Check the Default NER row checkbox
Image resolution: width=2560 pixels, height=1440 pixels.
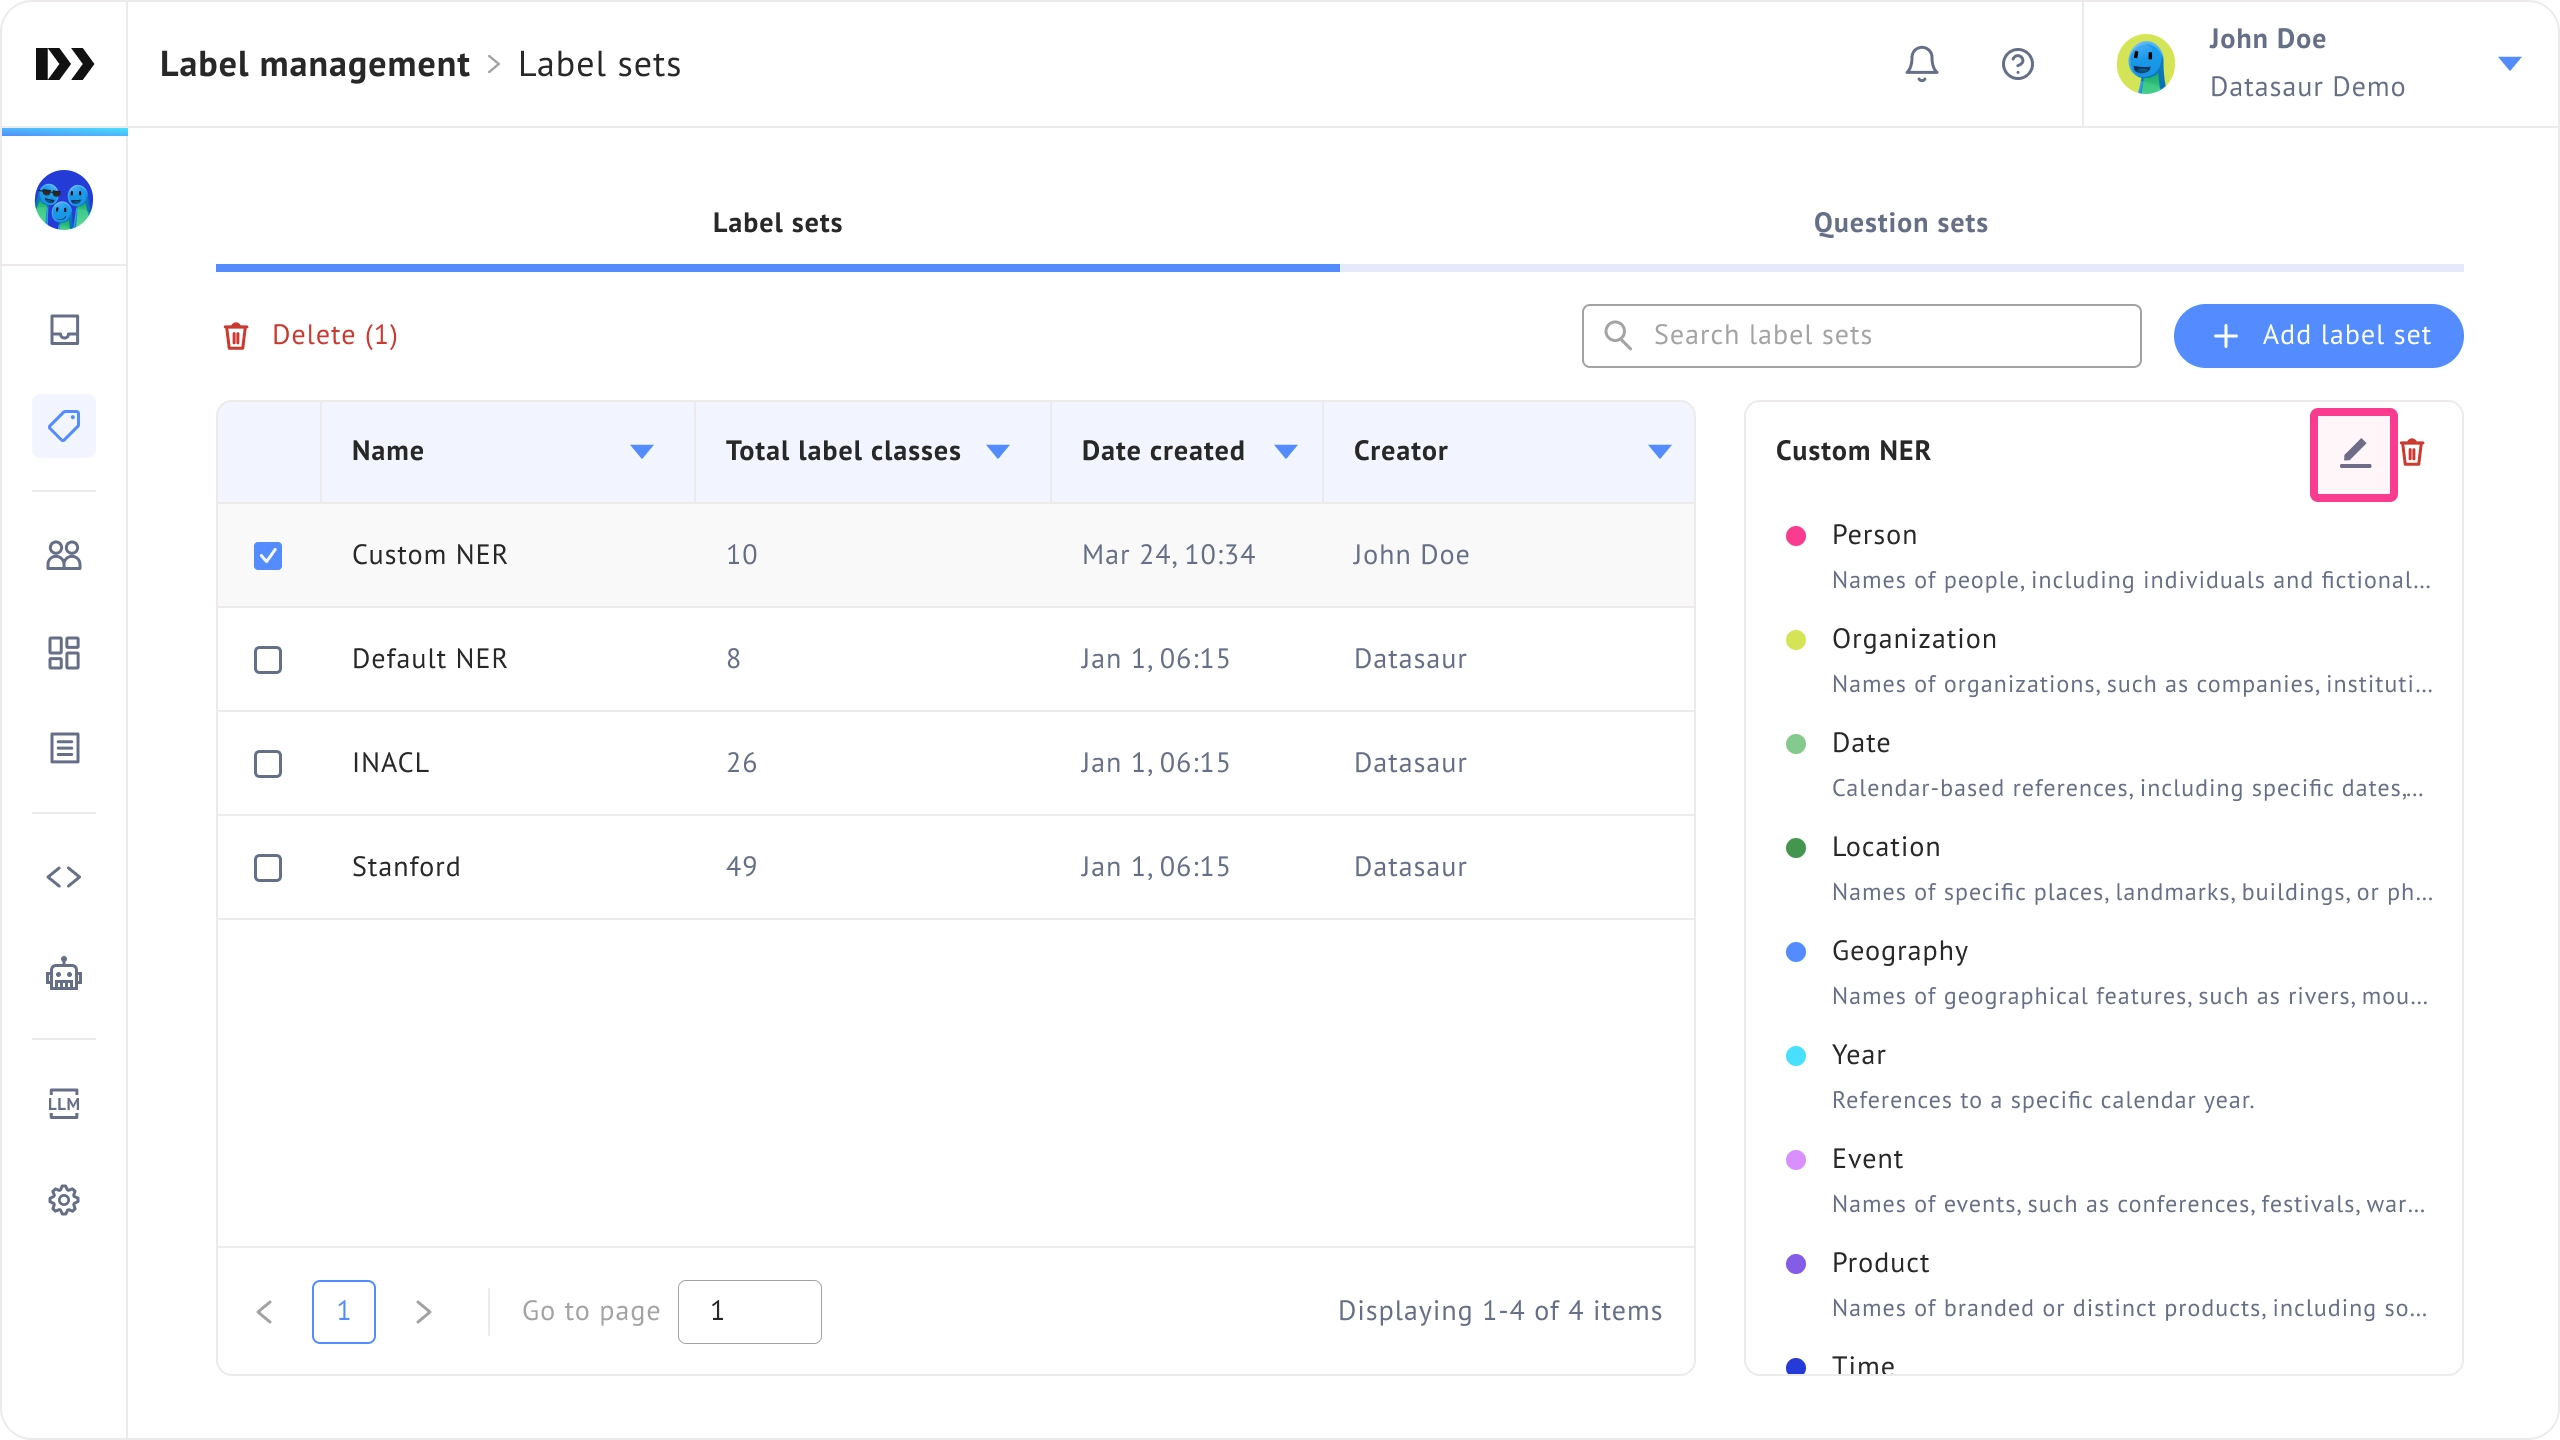[268, 660]
